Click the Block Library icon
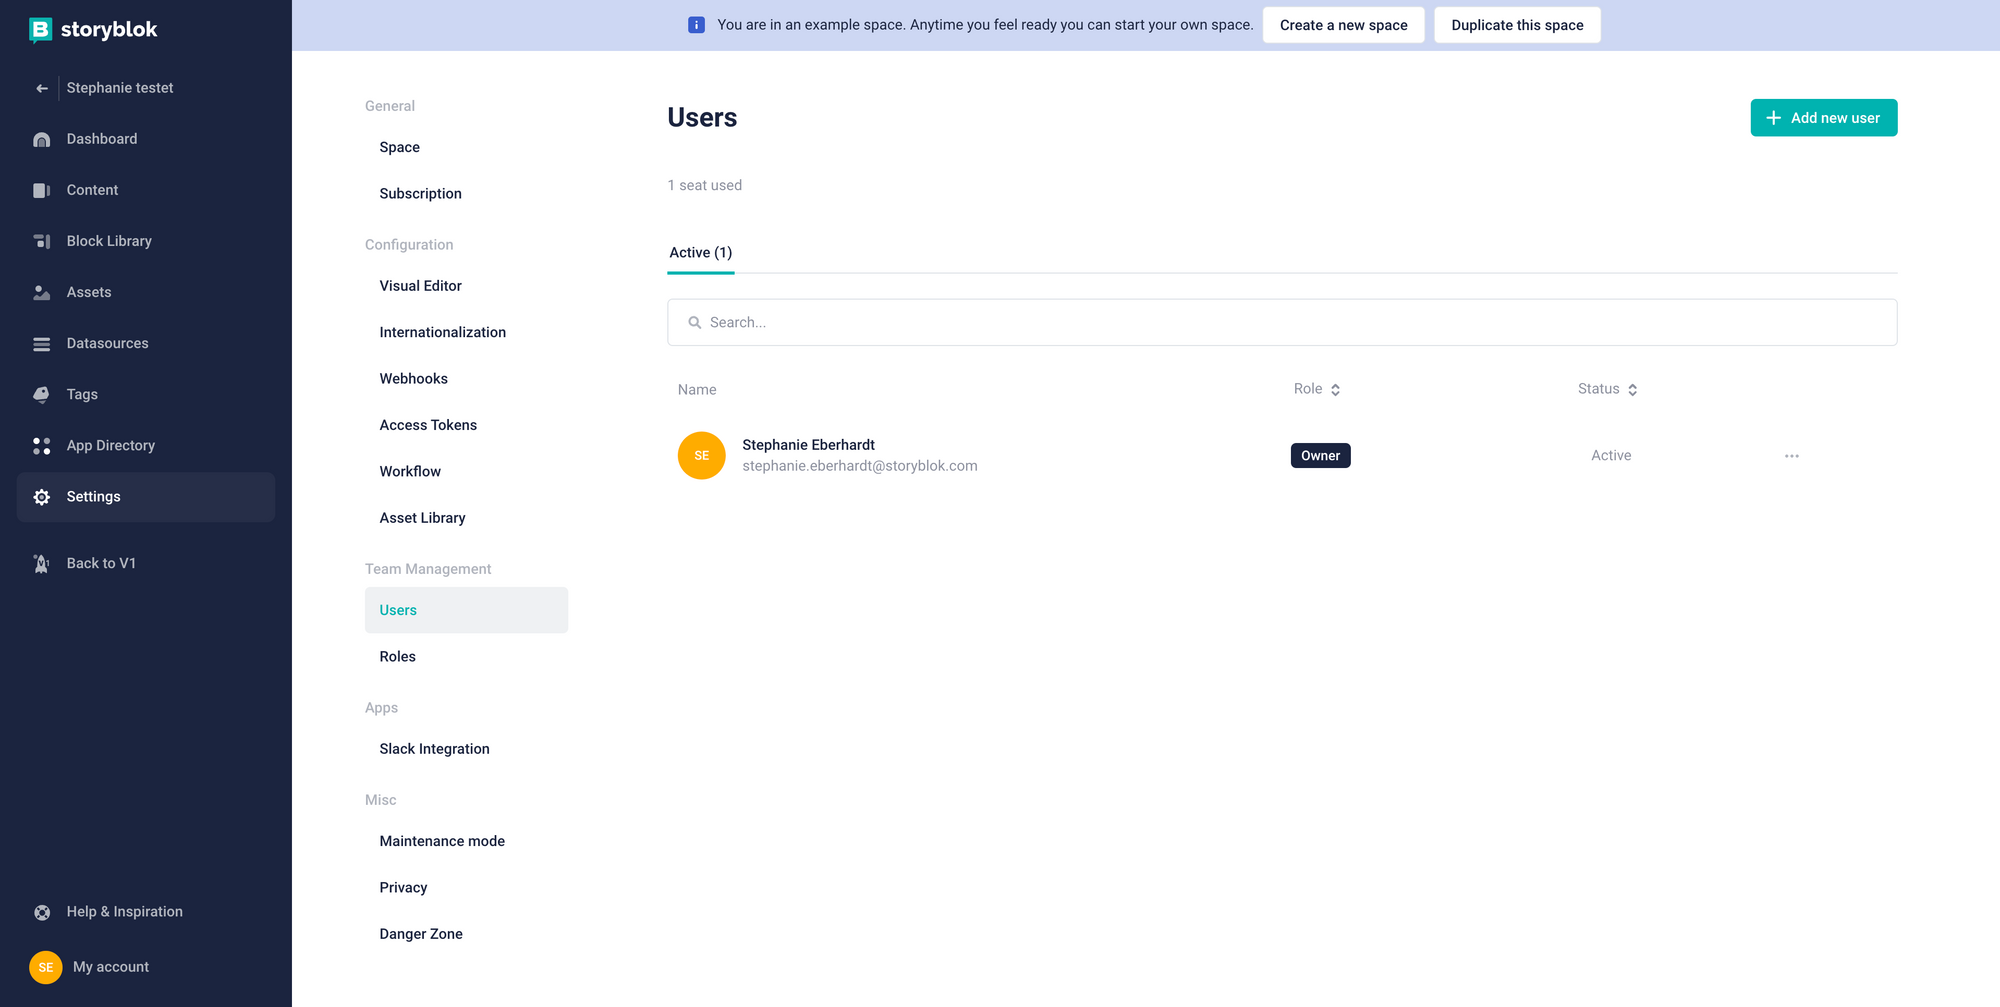This screenshot has height=1007, width=2000. pyautogui.click(x=42, y=241)
